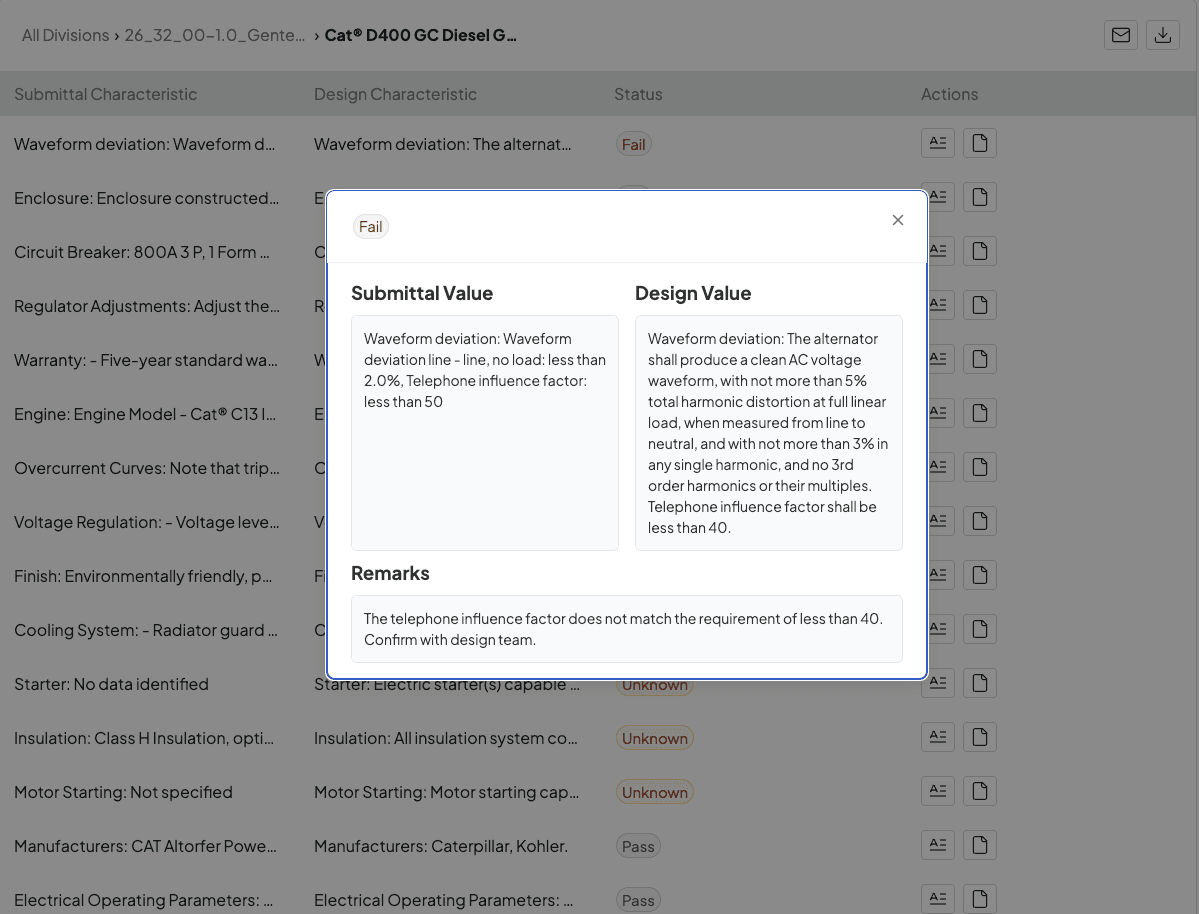Open text details icon for Waveform deviation row
The image size is (1199, 914).
[x=937, y=143]
